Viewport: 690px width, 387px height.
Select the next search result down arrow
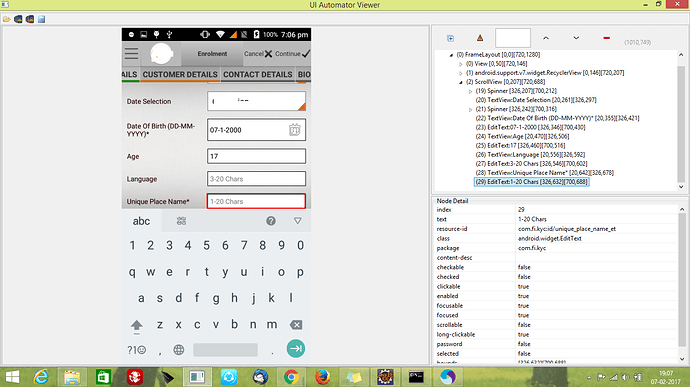(x=576, y=38)
